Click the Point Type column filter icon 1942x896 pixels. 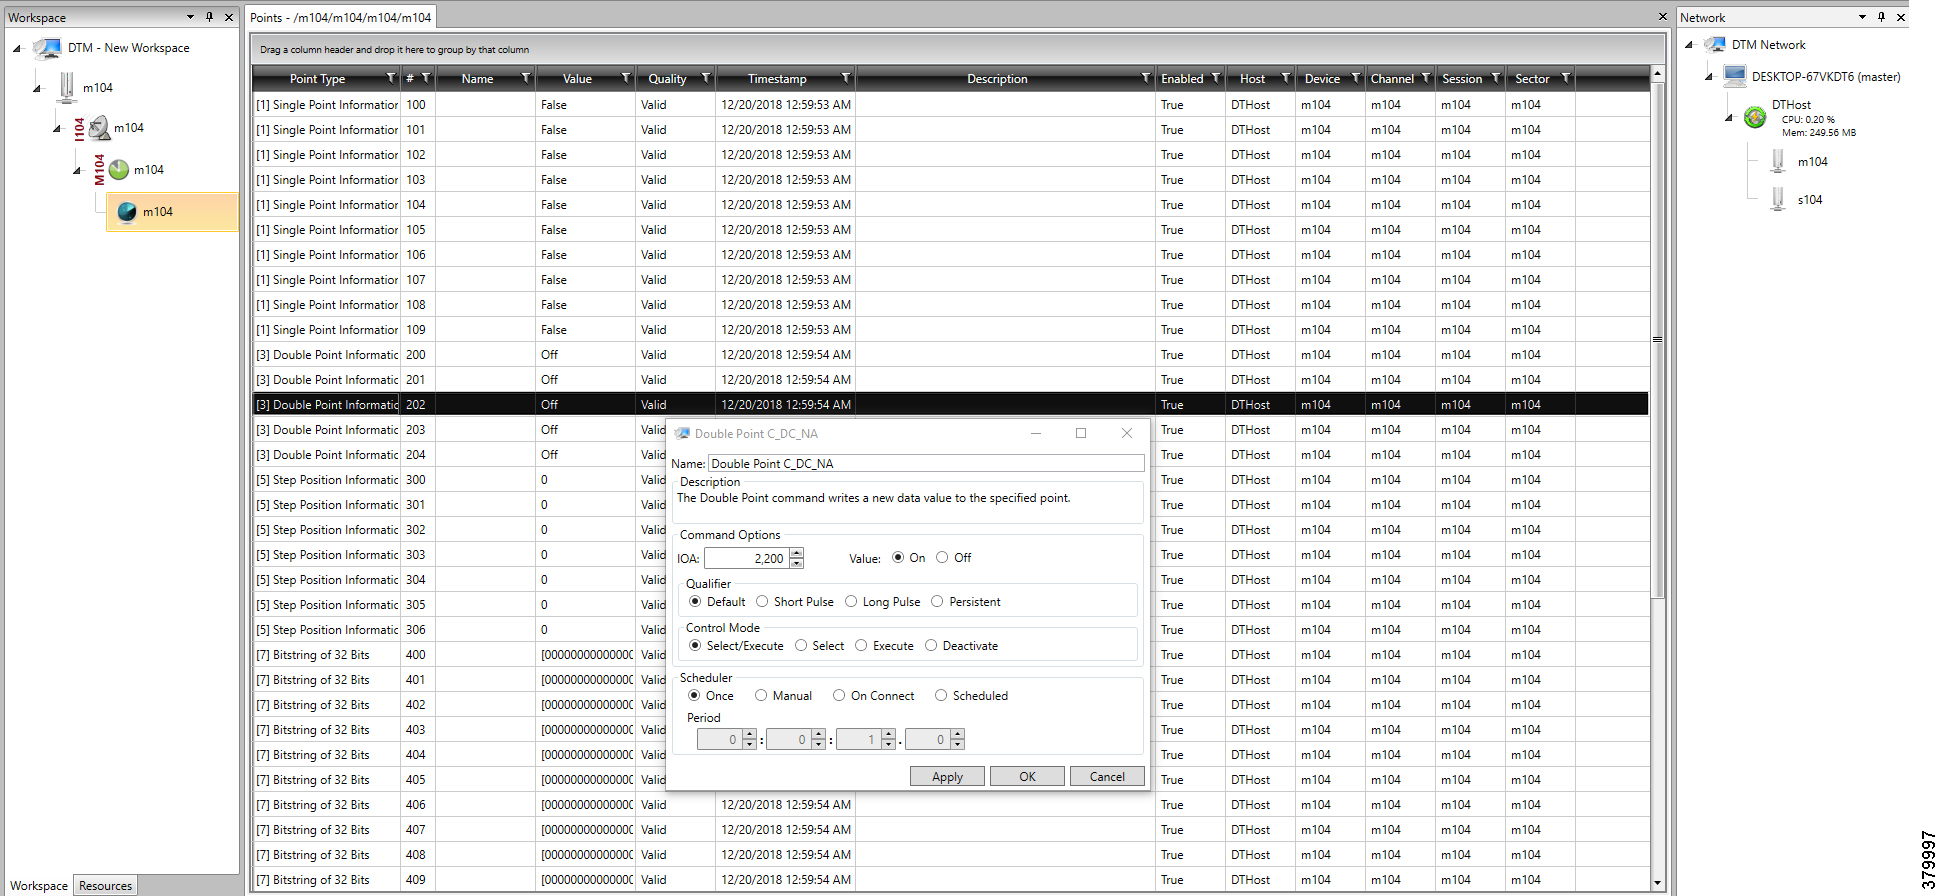391,78
